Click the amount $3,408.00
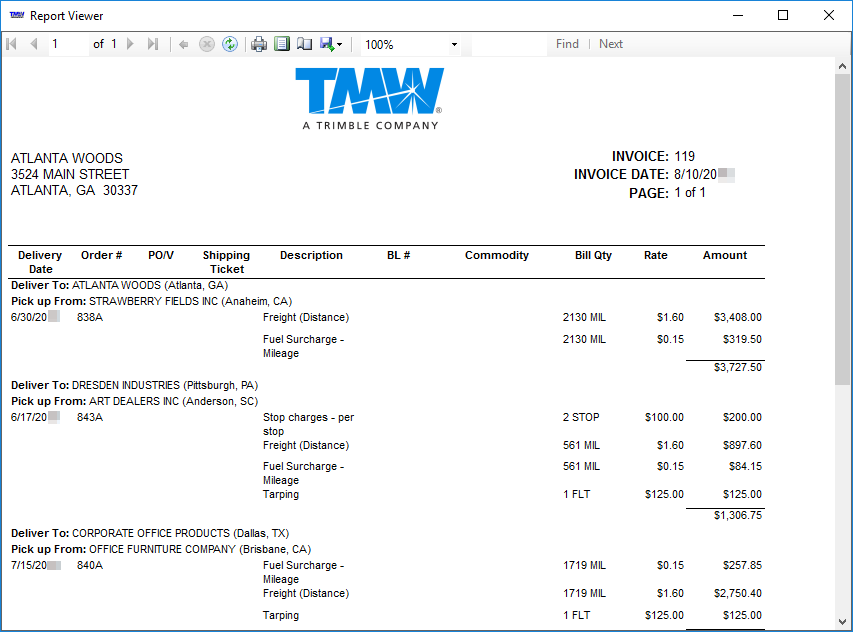 (738, 317)
